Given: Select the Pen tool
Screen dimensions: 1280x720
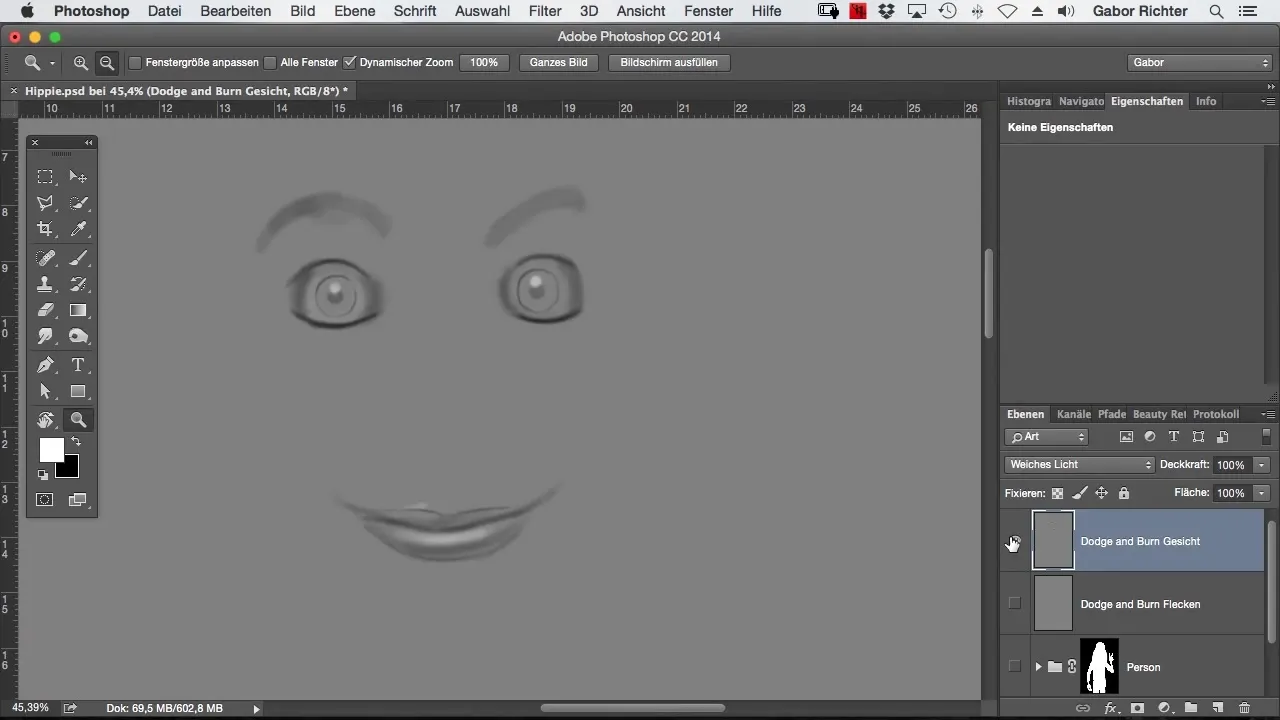Looking at the screenshot, I should pos(46,365).
